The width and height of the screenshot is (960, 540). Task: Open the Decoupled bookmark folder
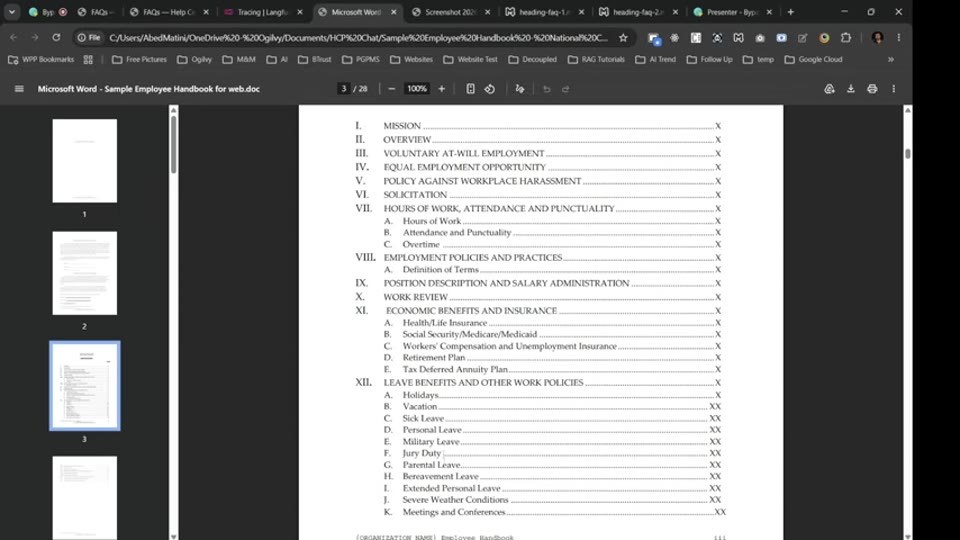pyautogui.click(x=533, y=59)
